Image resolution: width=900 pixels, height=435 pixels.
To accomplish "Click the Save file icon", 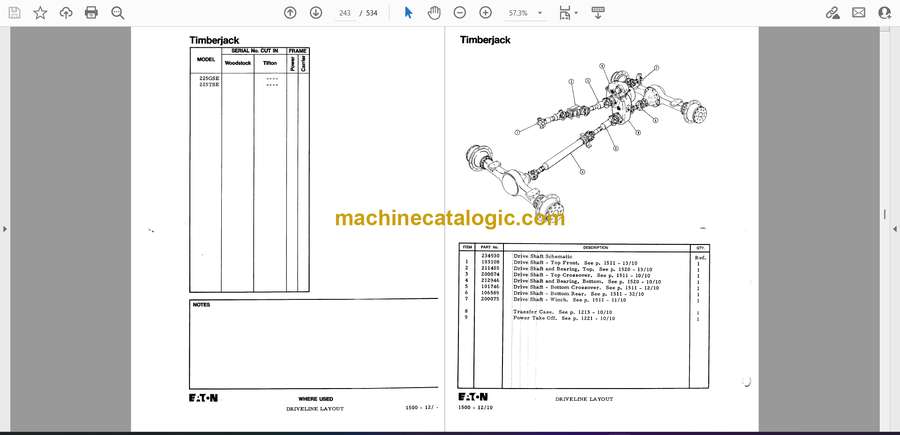I will tap(14, 13).
